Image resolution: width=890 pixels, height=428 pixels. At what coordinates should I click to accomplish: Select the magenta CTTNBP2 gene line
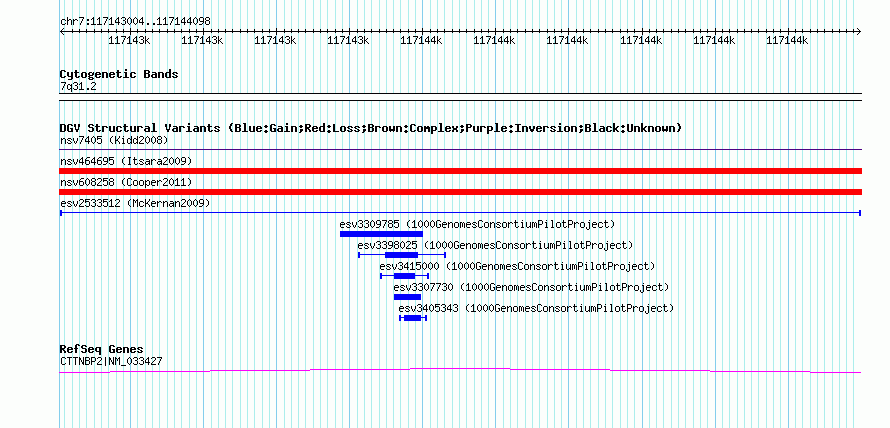(x=460, y=370)
